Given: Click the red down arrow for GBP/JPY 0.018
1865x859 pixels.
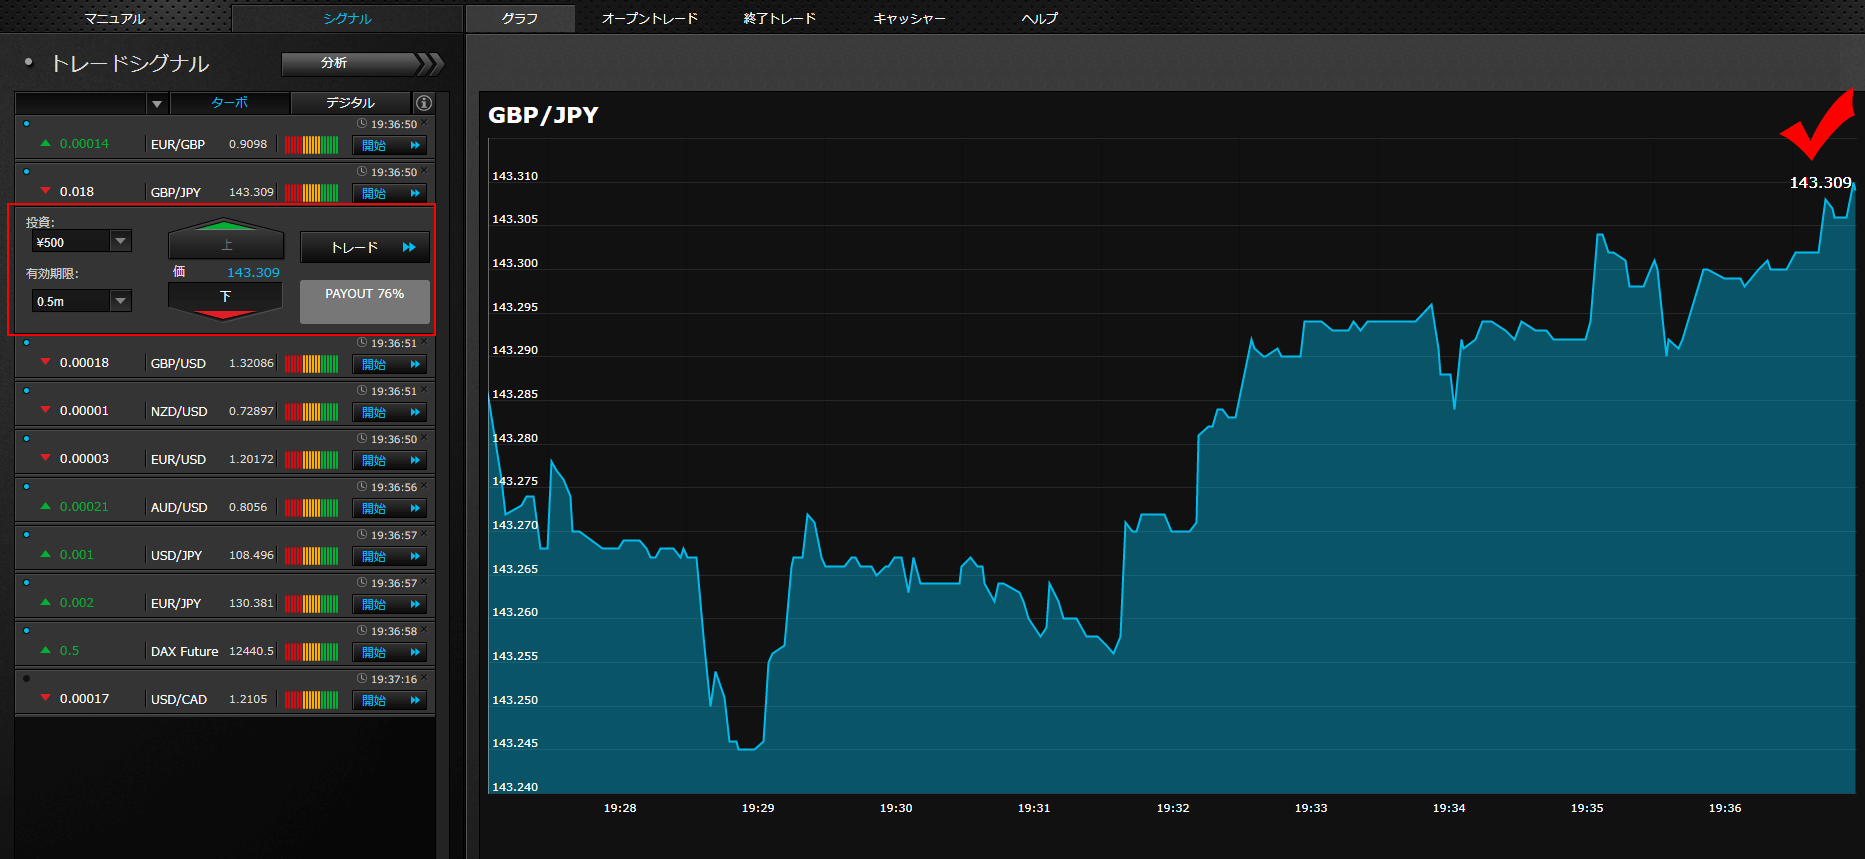Looking at the screenshot, I should click(x=45, y=191).
